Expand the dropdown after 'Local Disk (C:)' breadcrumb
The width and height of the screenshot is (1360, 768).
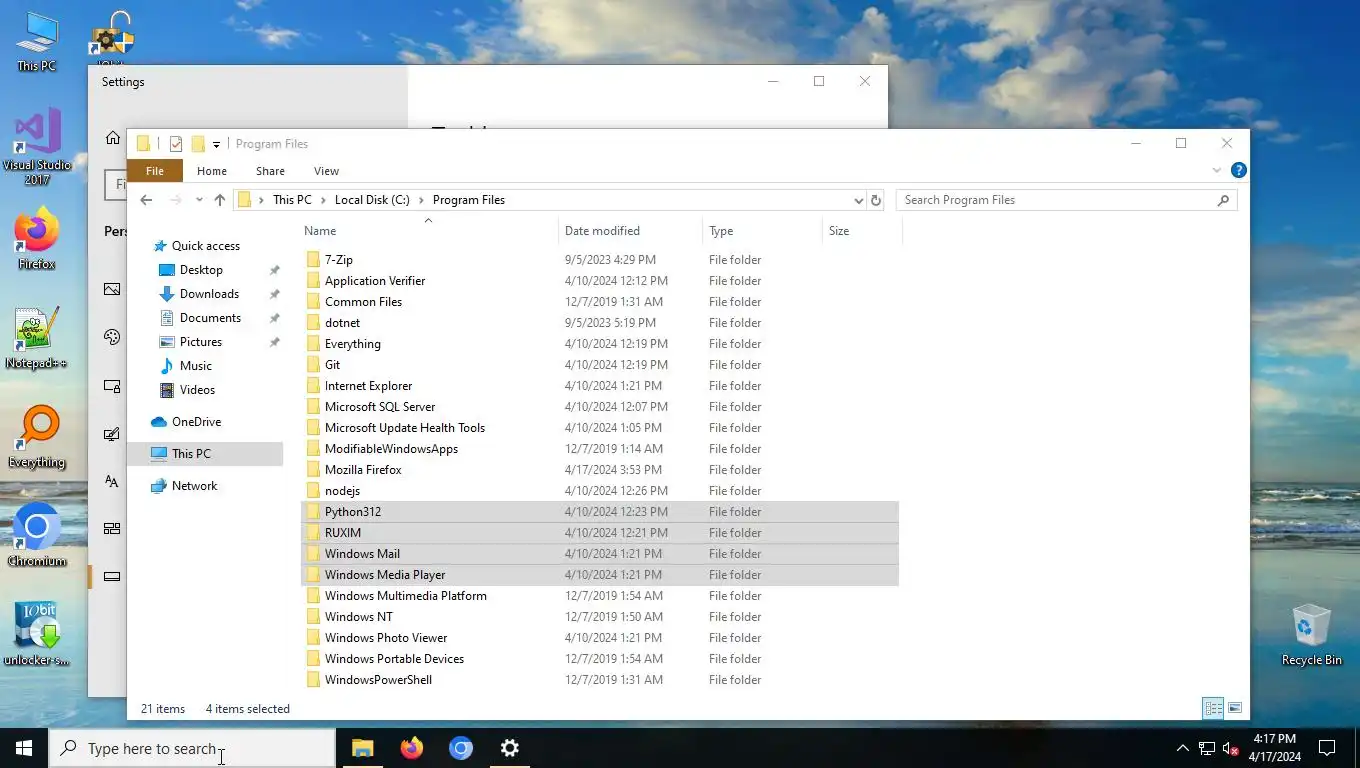pyautogui.click(x=421, y=200)
